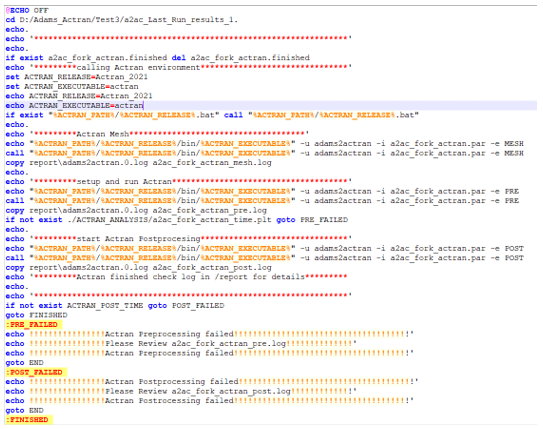Click the 'Actran Mesh' echo line
This screenshot has width=543, height=429.
click(157, 134)
